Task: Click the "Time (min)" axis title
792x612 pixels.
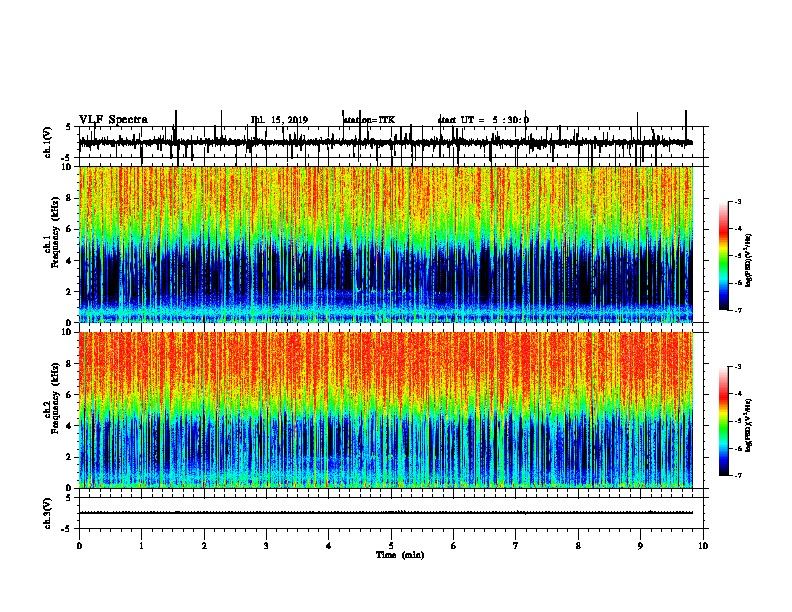Action: (400, 555)
